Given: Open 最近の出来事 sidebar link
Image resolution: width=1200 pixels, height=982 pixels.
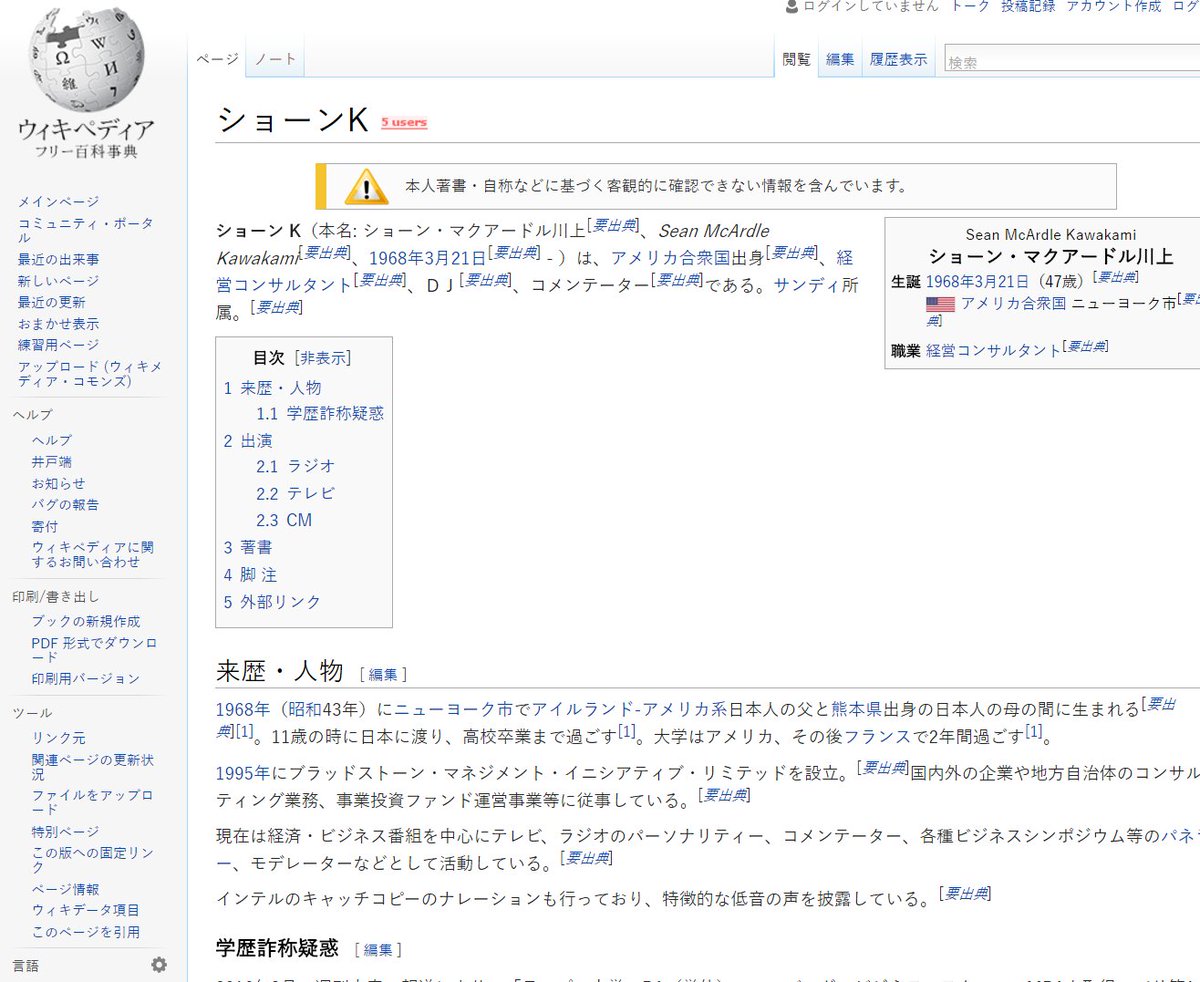Looking at the screenshot, I should point(59,259).
